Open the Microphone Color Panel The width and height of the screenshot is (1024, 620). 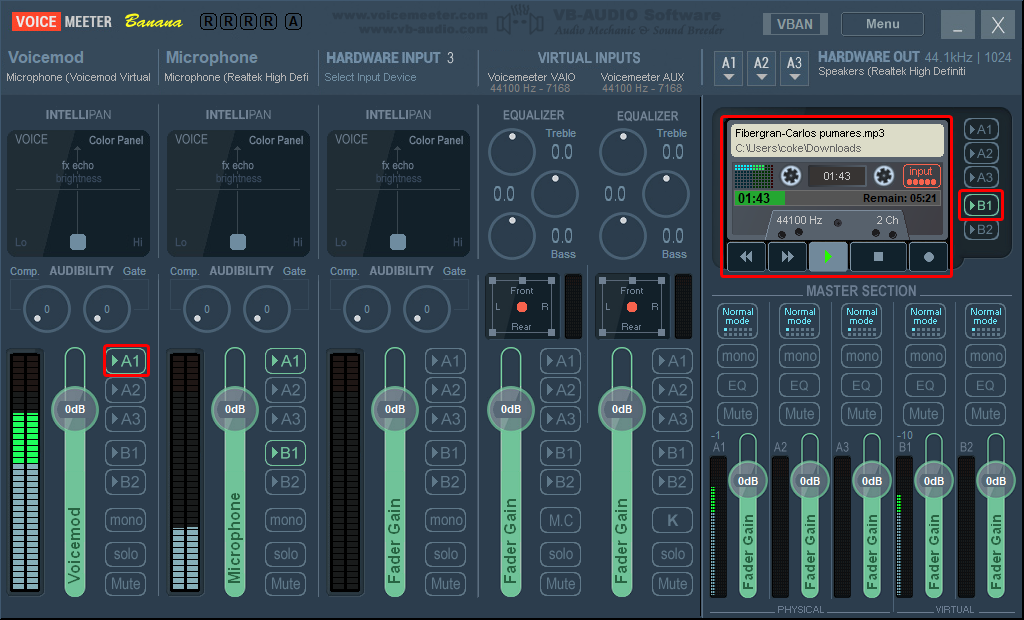[x=276, y=140]
